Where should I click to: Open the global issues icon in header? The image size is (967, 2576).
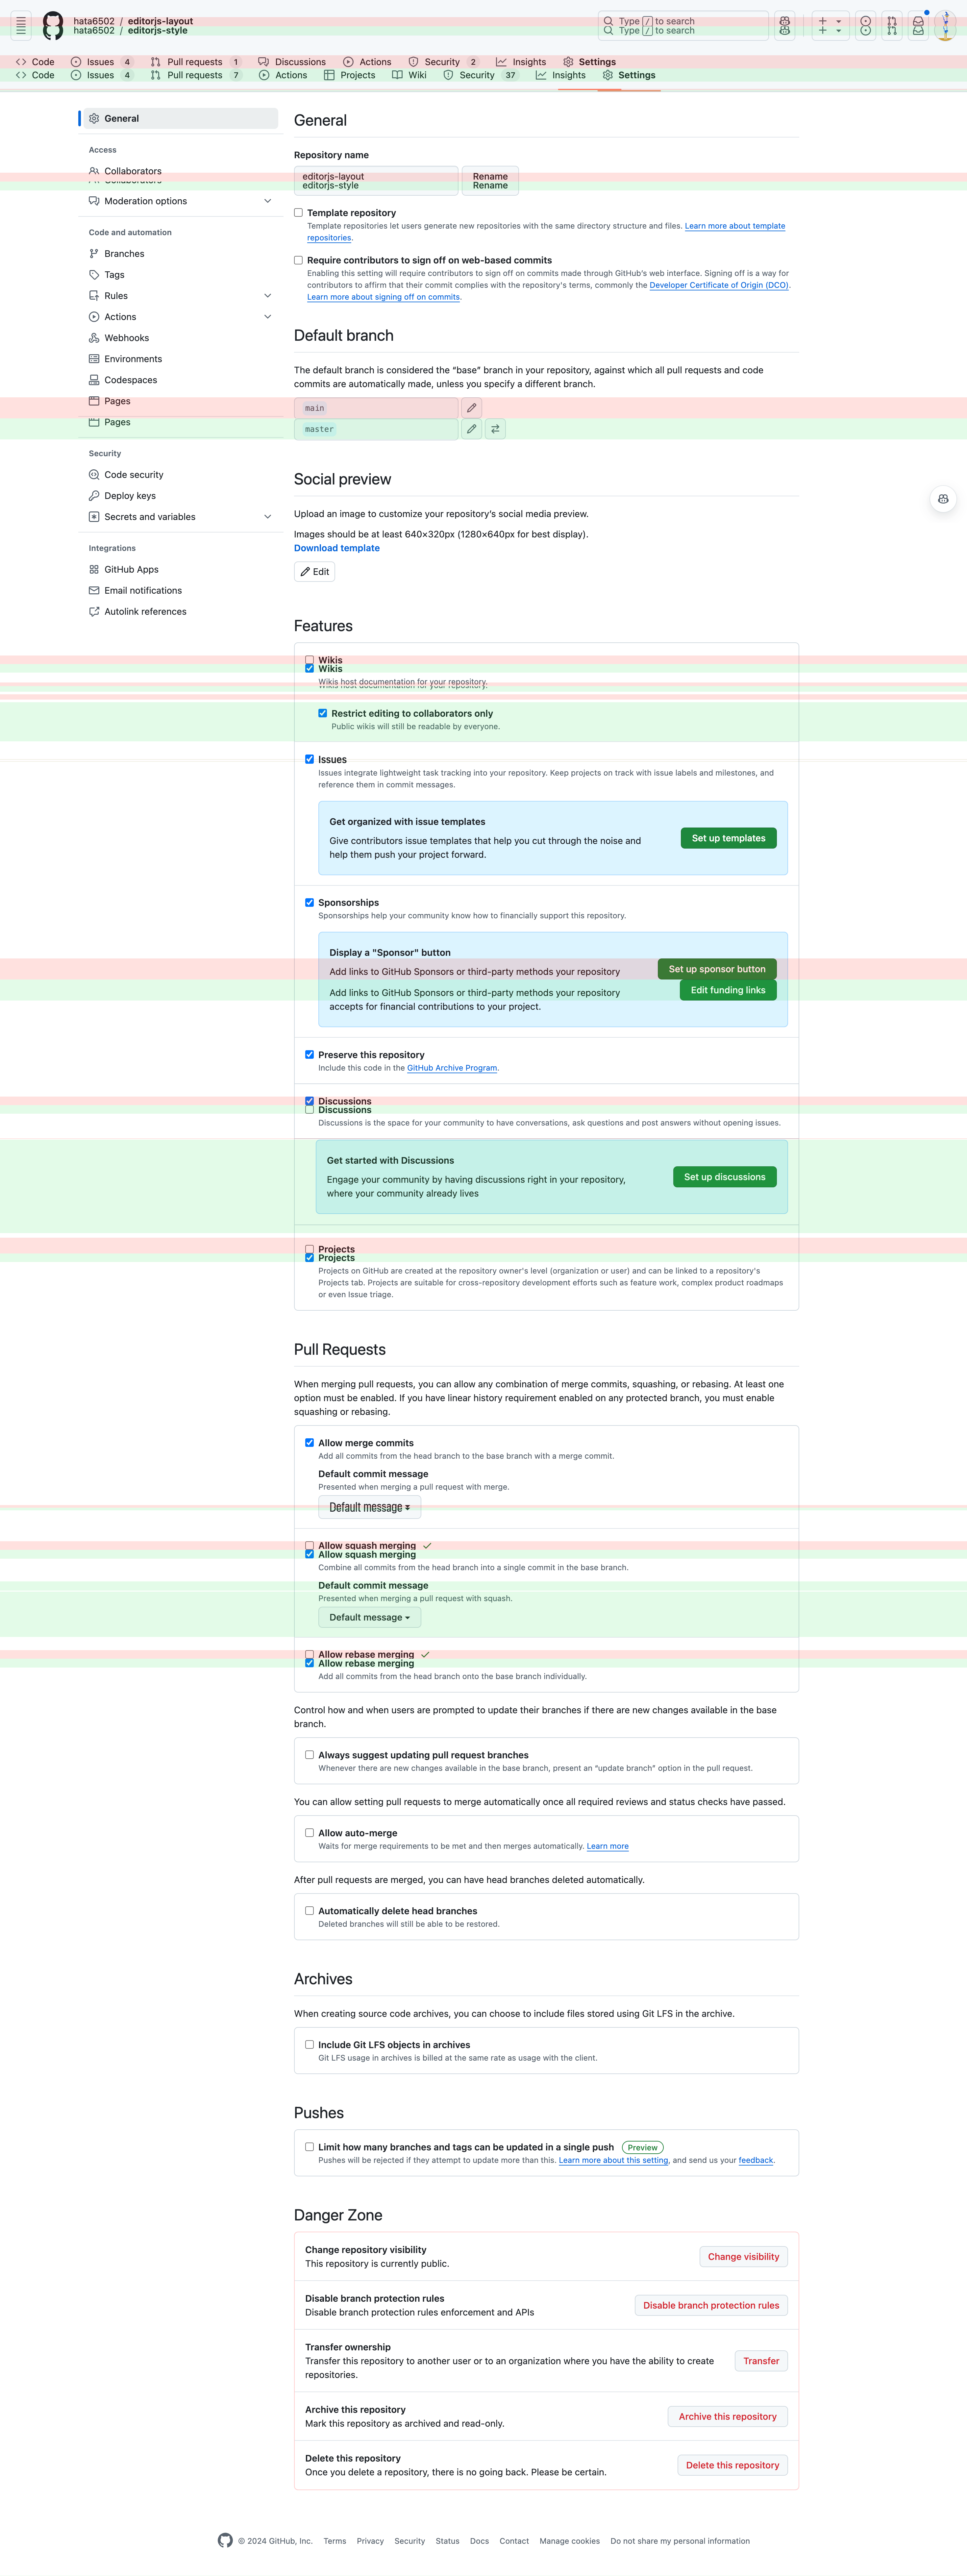click(x=866, y=25)
